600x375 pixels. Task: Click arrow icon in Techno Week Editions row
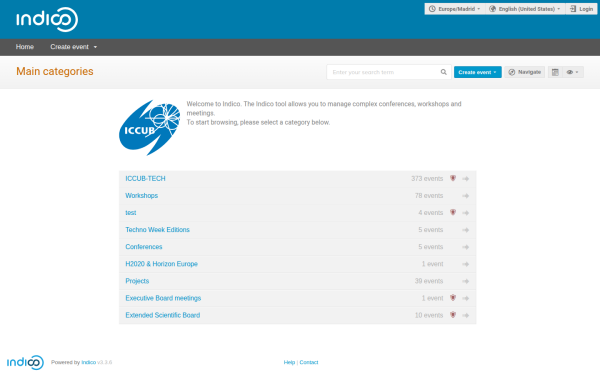click(x=466, y=230)
